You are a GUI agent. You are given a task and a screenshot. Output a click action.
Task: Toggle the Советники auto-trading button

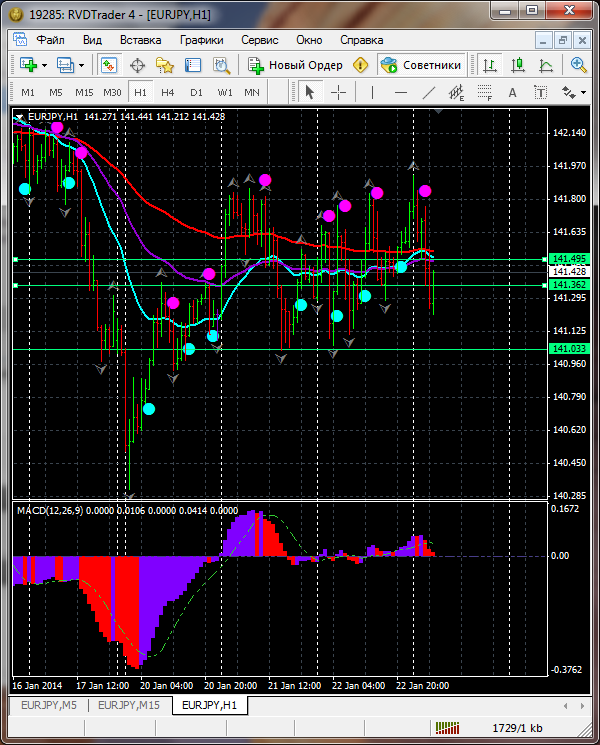coord(421,65)
